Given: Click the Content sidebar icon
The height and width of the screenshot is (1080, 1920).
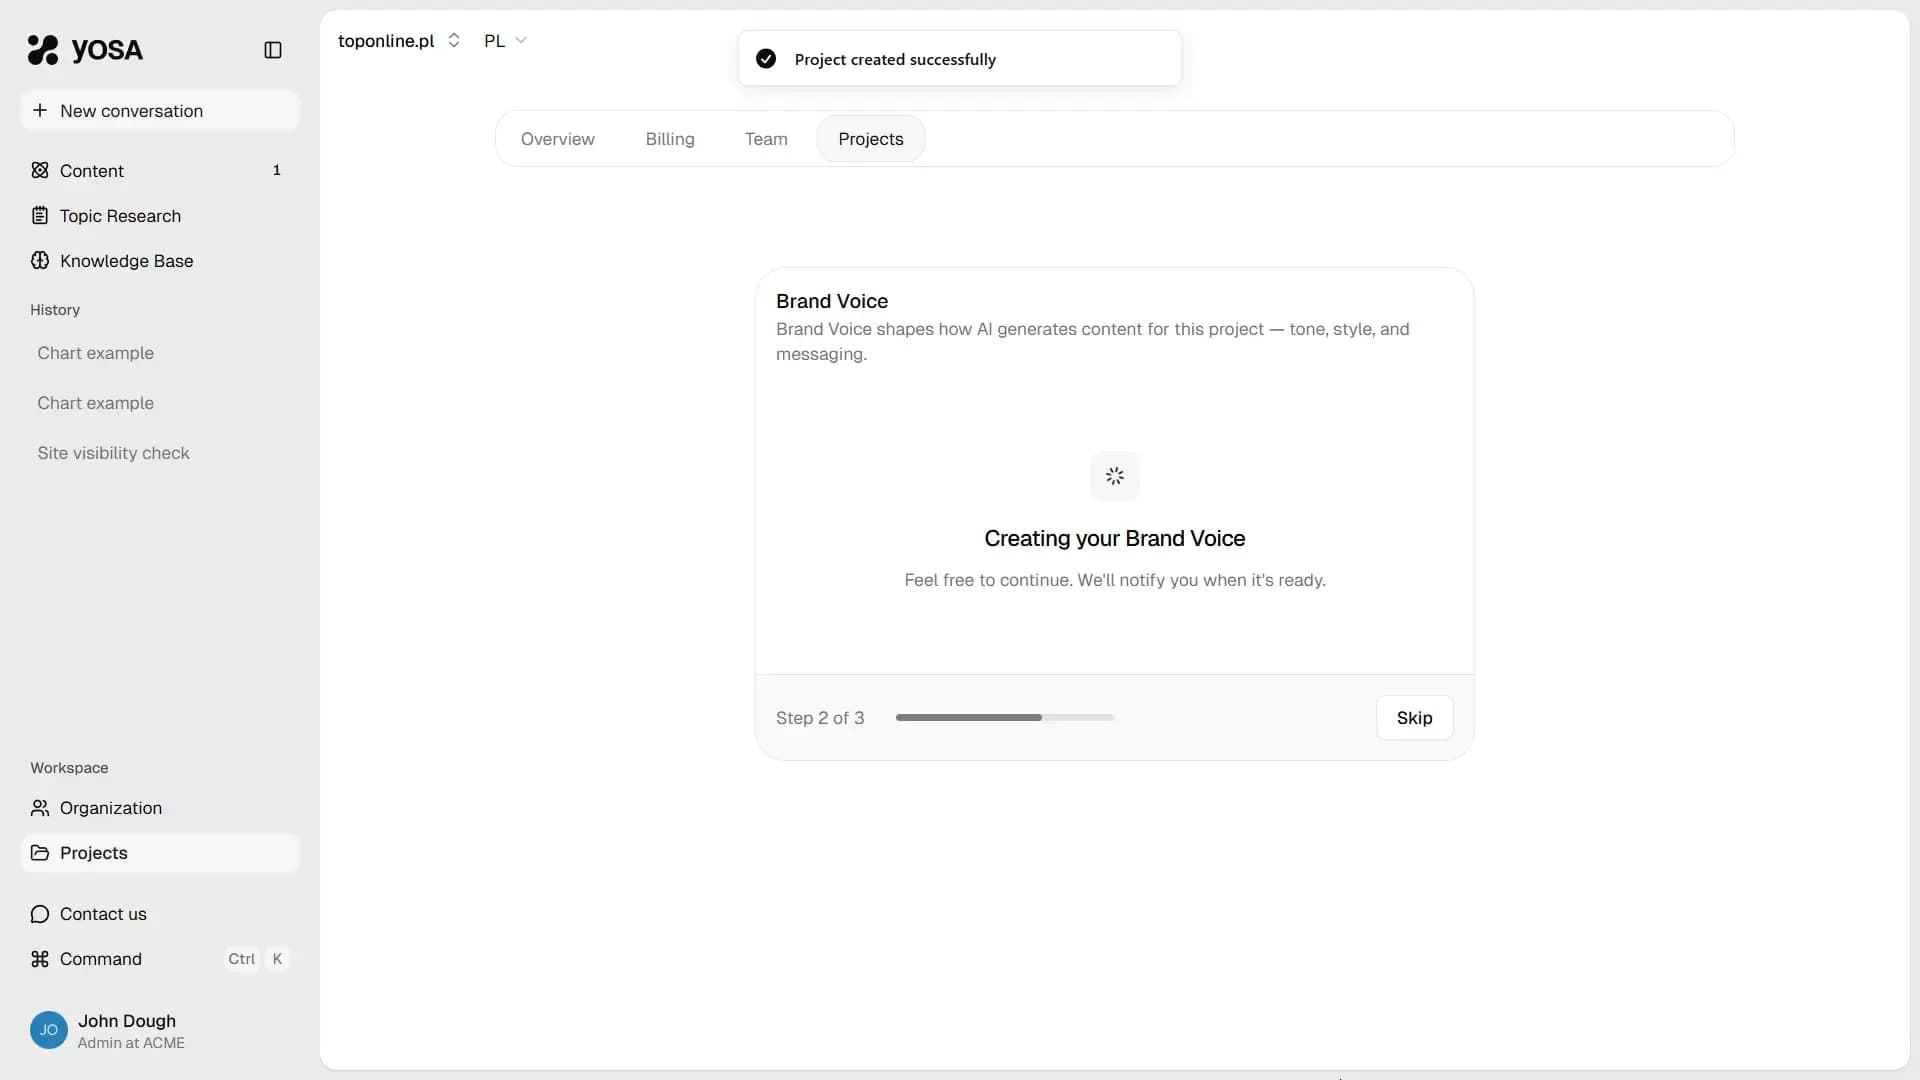Looking at the screenshot, I should (x=40, y=170).
